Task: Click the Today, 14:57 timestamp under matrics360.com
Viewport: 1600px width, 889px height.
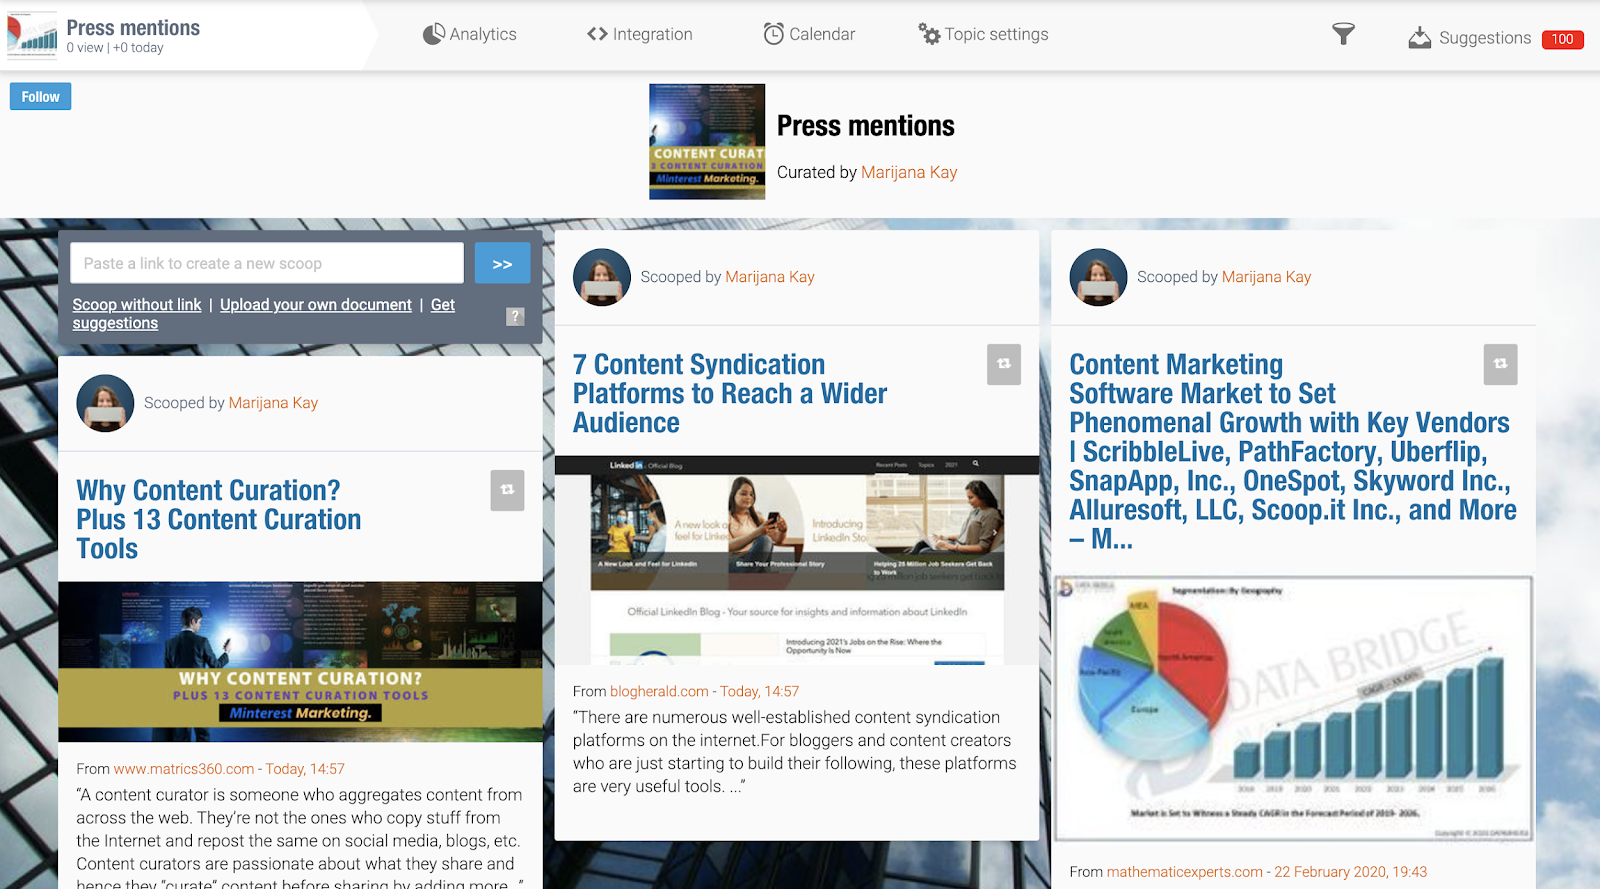Action: point(305,769)
